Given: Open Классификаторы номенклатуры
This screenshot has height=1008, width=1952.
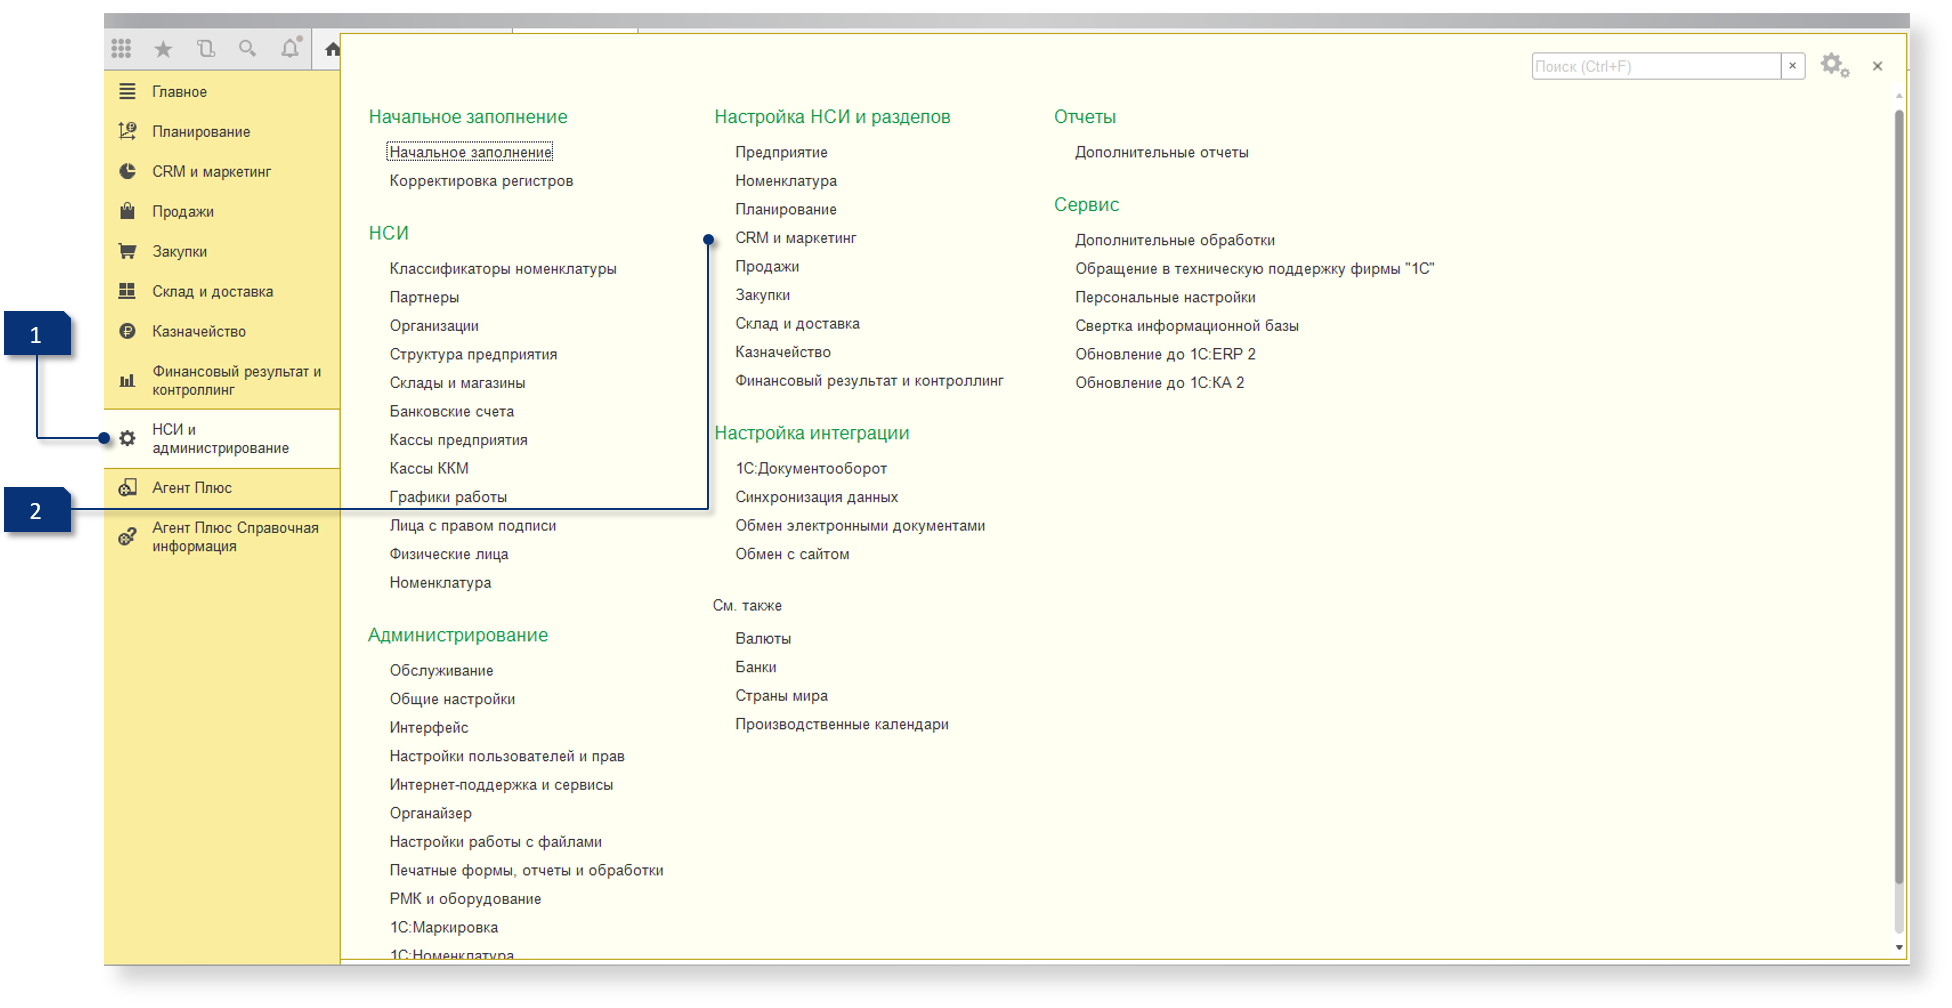Looking at the screenshot, I should 503,268.
